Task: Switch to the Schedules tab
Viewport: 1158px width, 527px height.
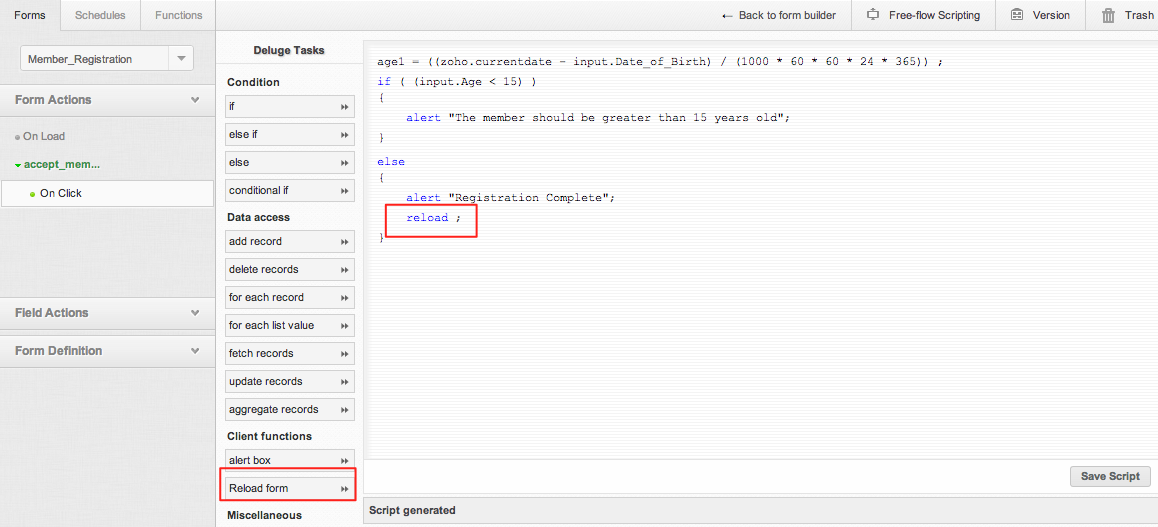Action: tap(100, 15)
